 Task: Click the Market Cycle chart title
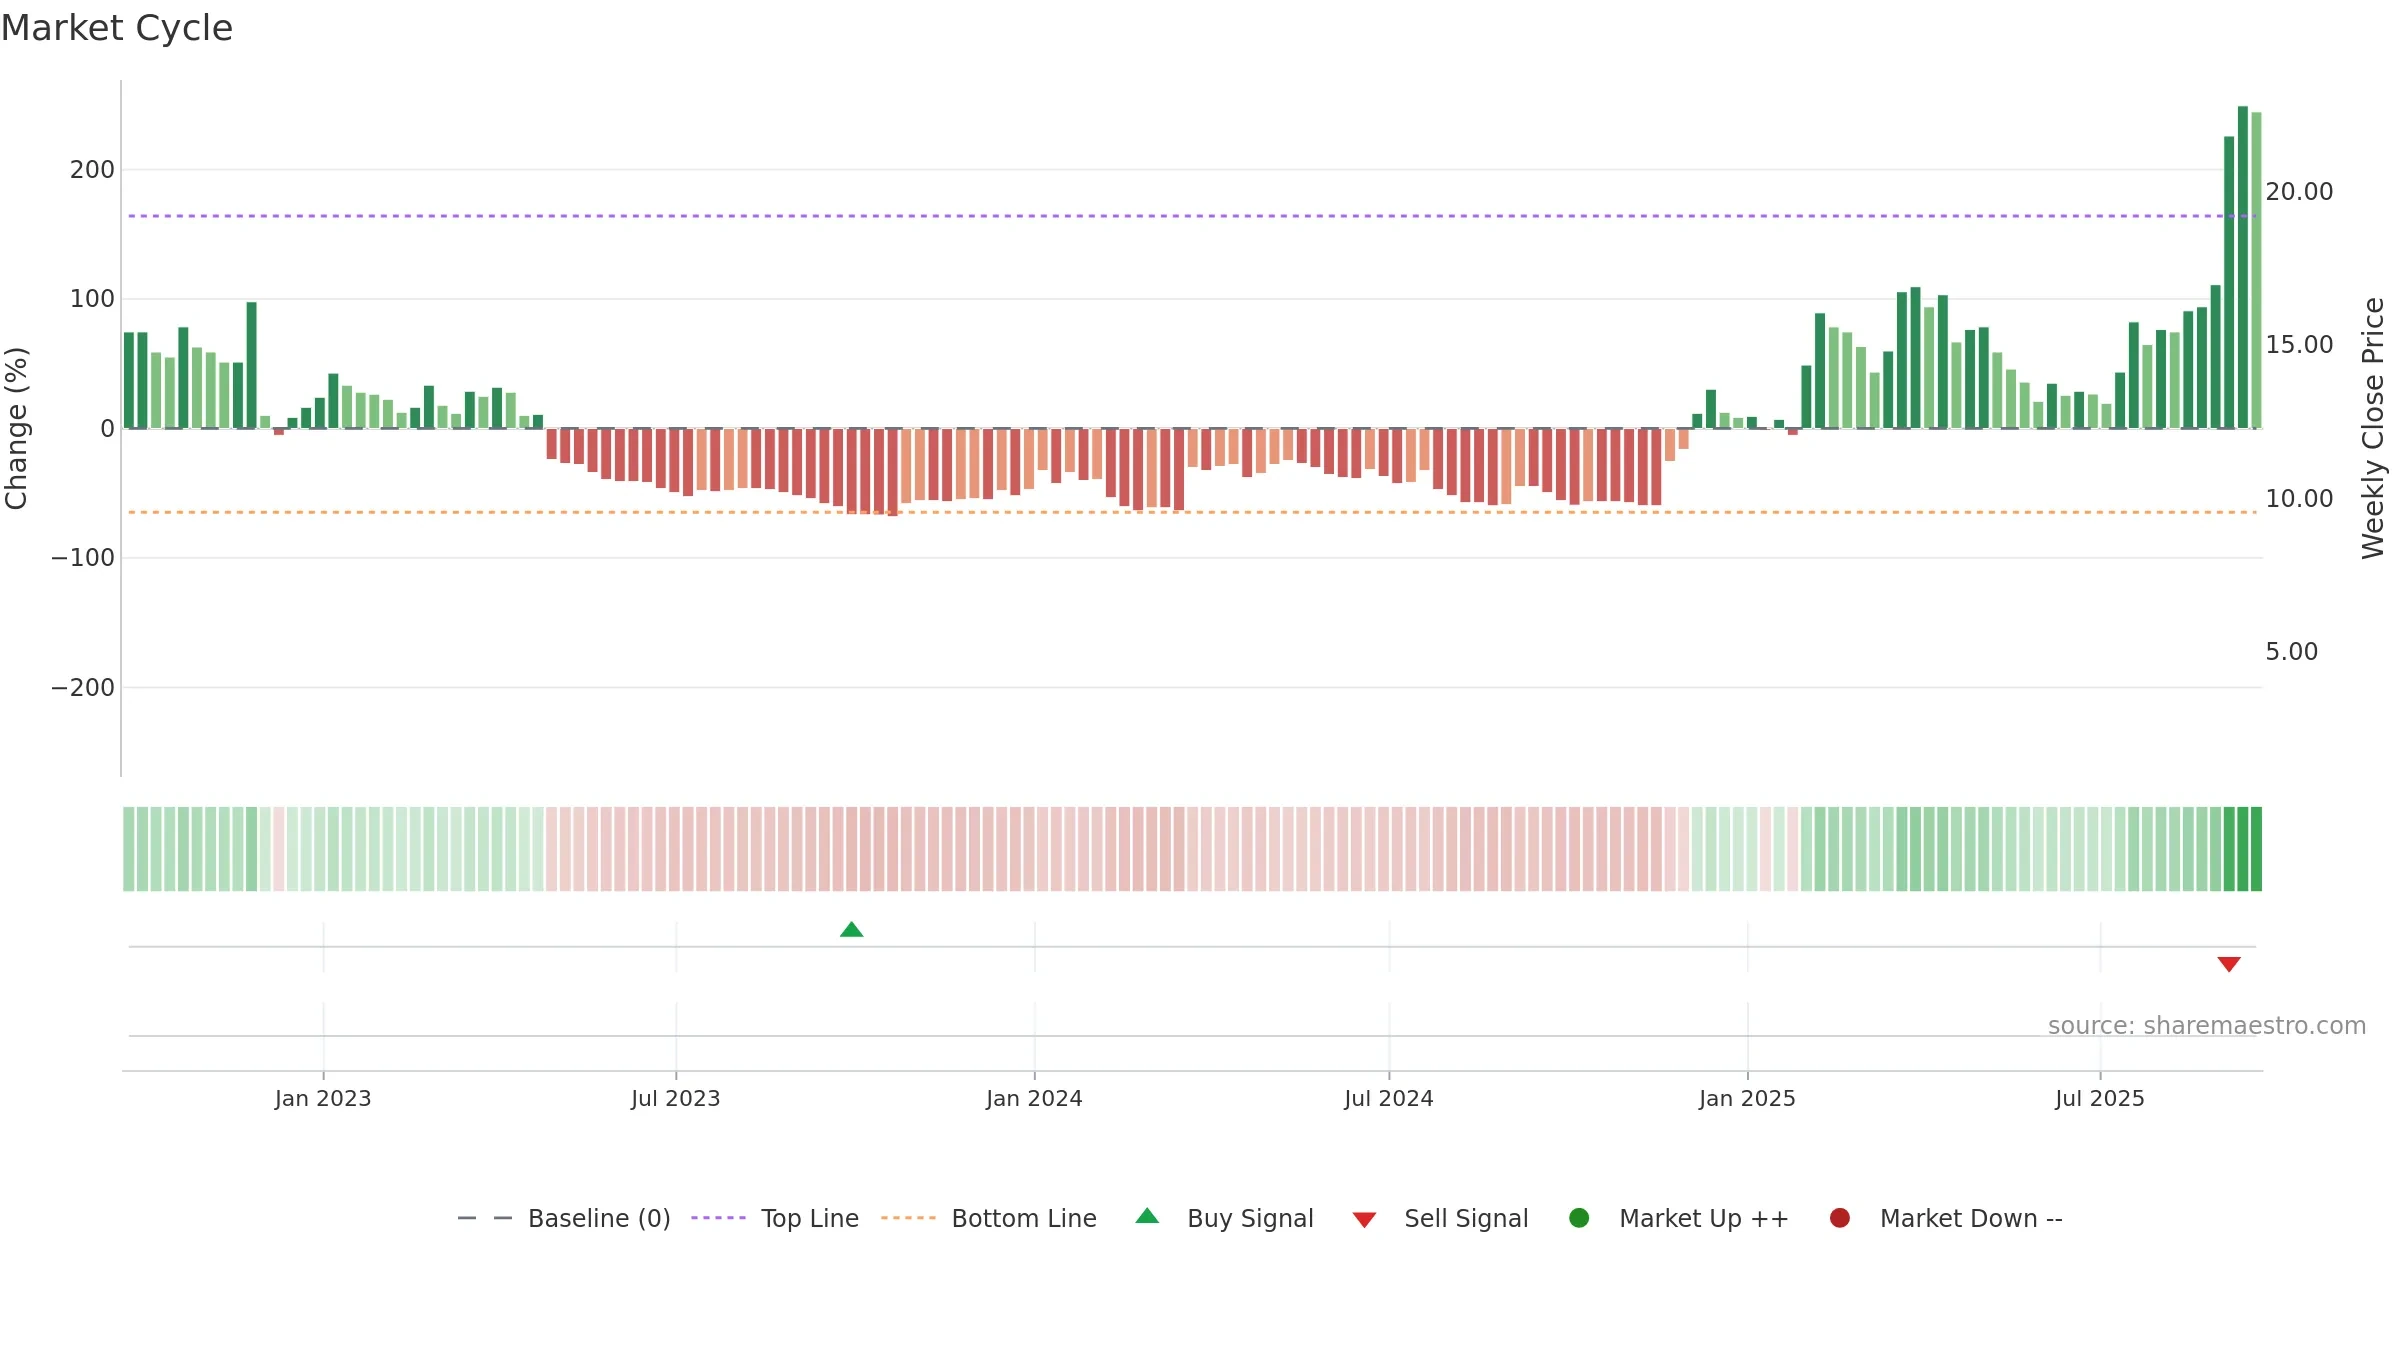pyautogui.click(x=117, y=28)
